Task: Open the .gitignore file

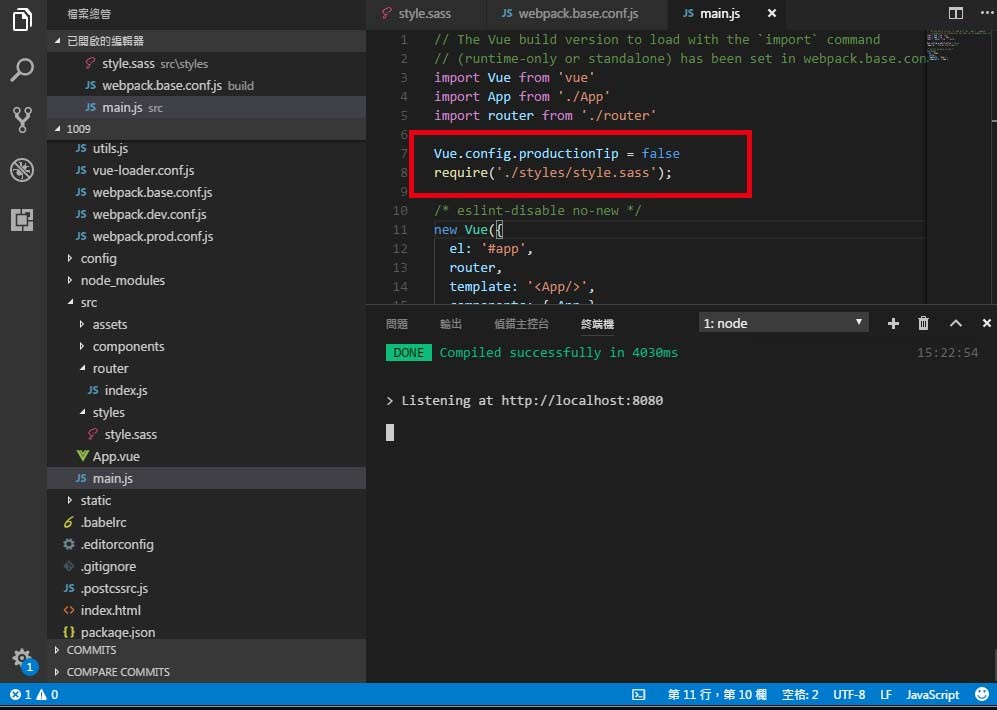Action: click(207, 566)
